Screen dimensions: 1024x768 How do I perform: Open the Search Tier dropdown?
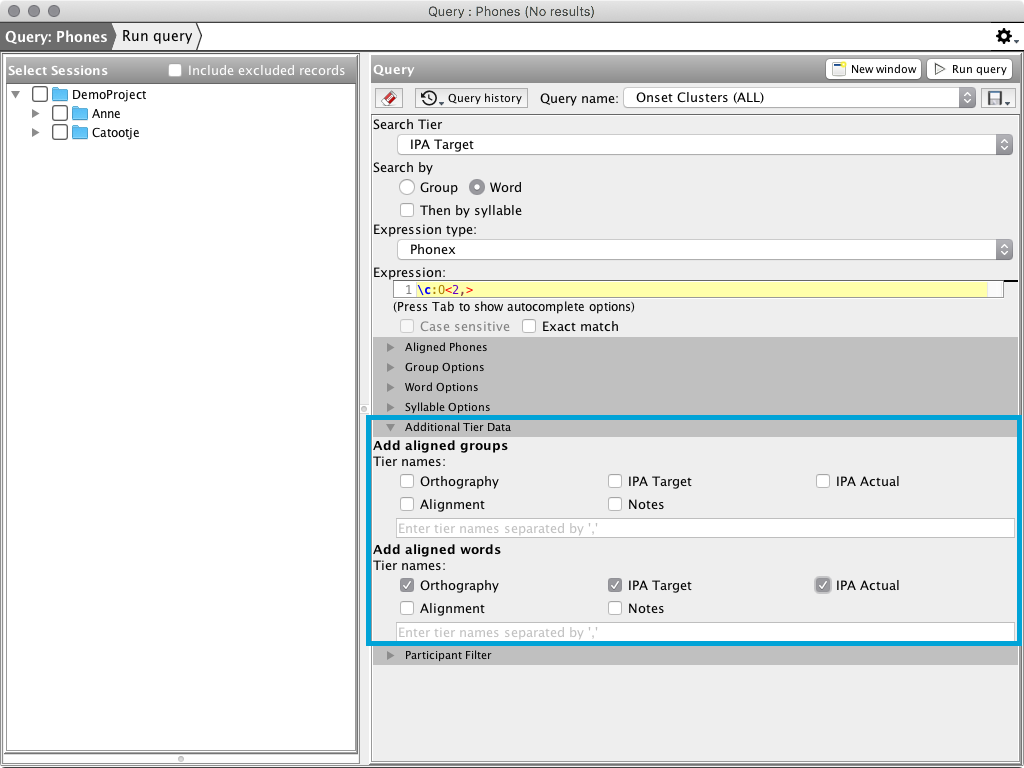704,145
